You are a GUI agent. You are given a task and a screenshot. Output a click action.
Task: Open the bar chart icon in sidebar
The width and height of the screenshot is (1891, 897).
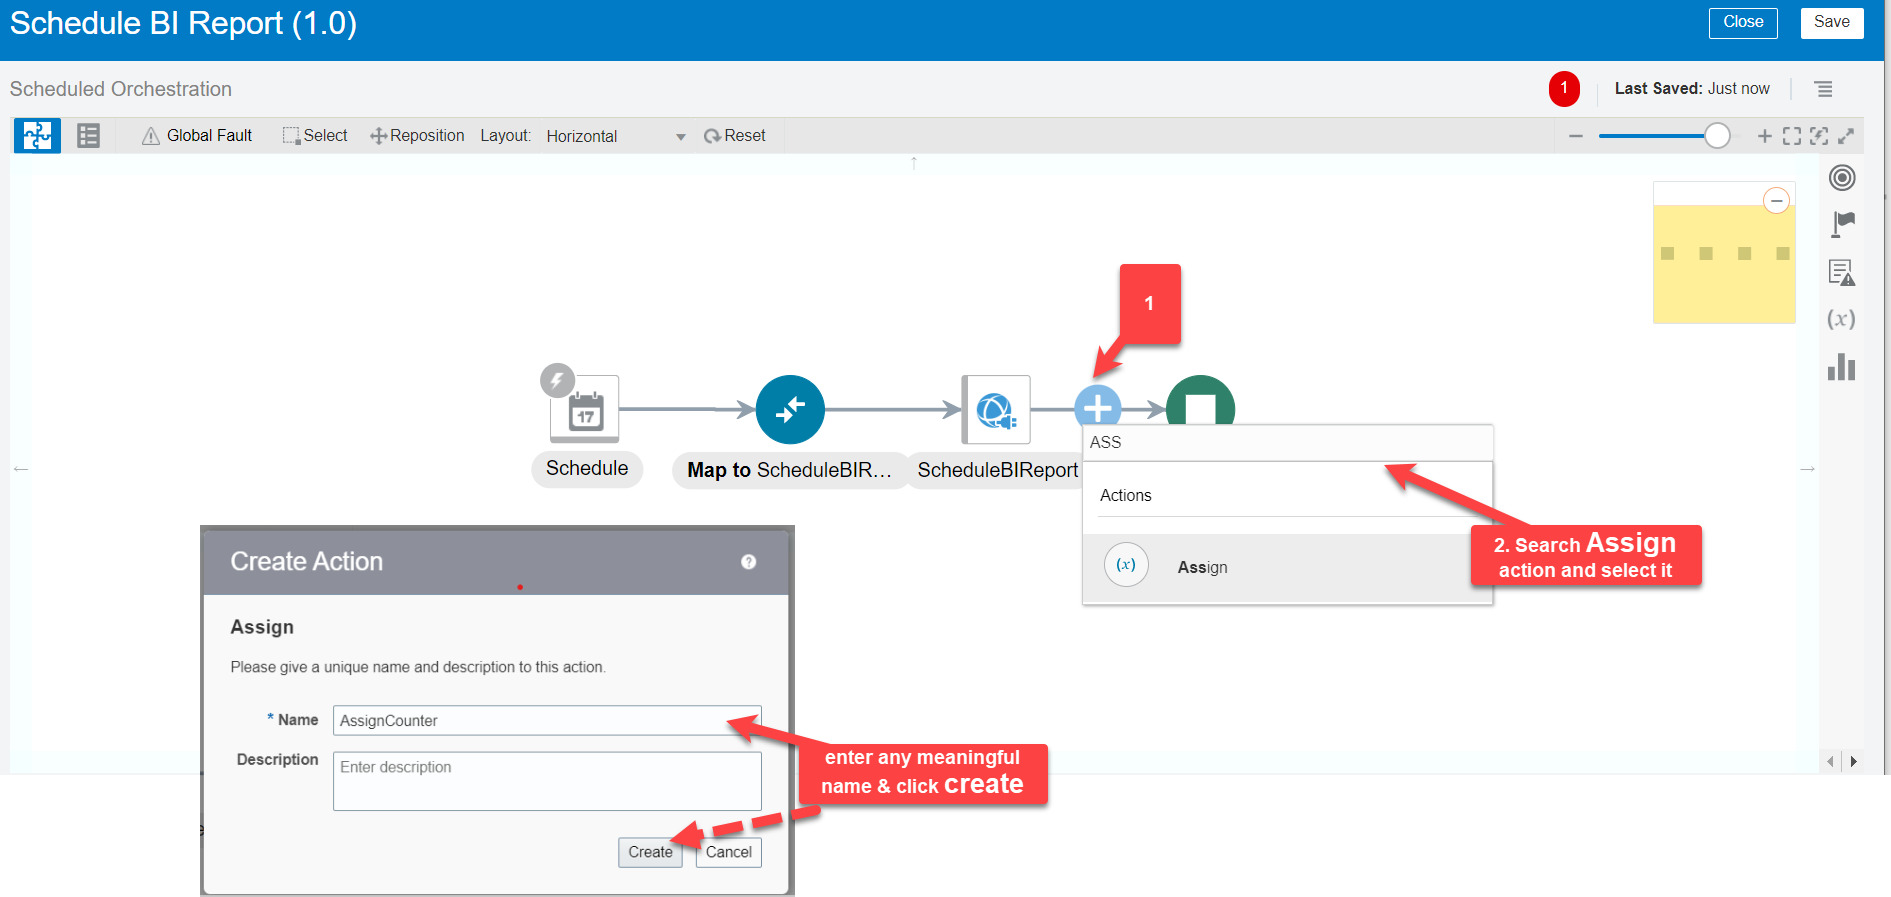tap(1841, 367)
